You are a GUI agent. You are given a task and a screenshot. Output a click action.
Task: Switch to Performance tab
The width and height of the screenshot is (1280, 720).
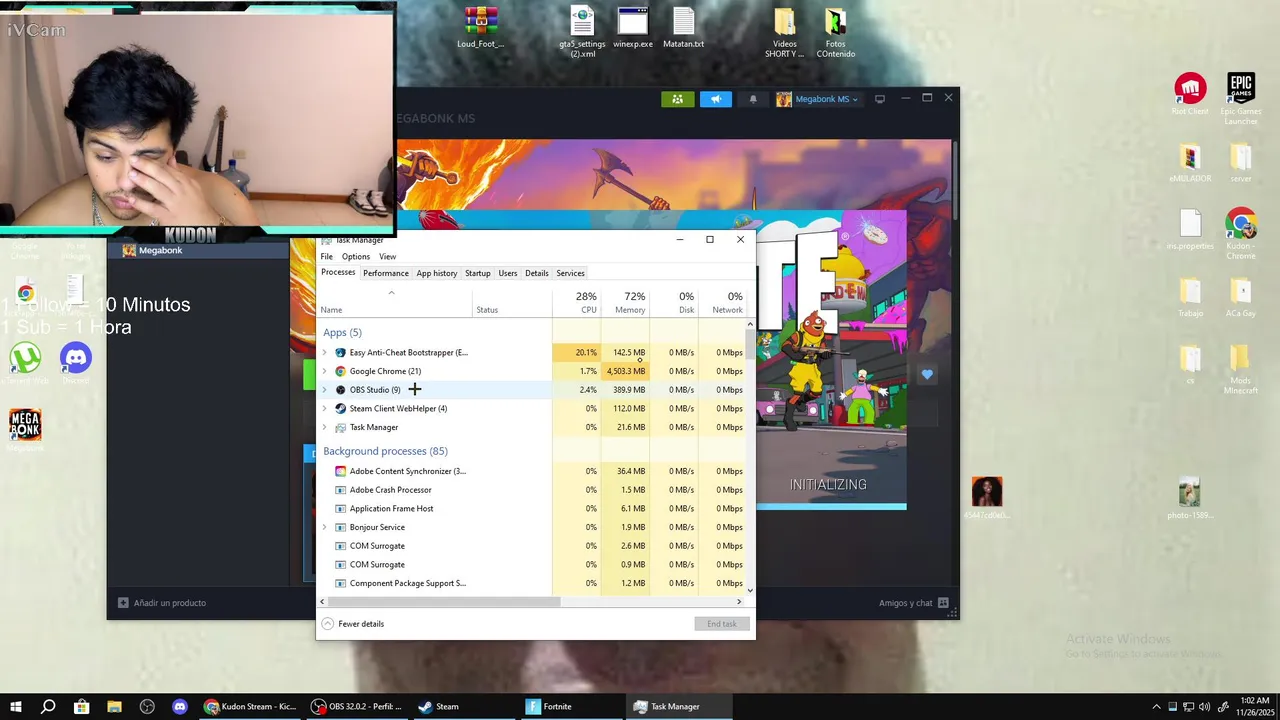click(386, 273)
